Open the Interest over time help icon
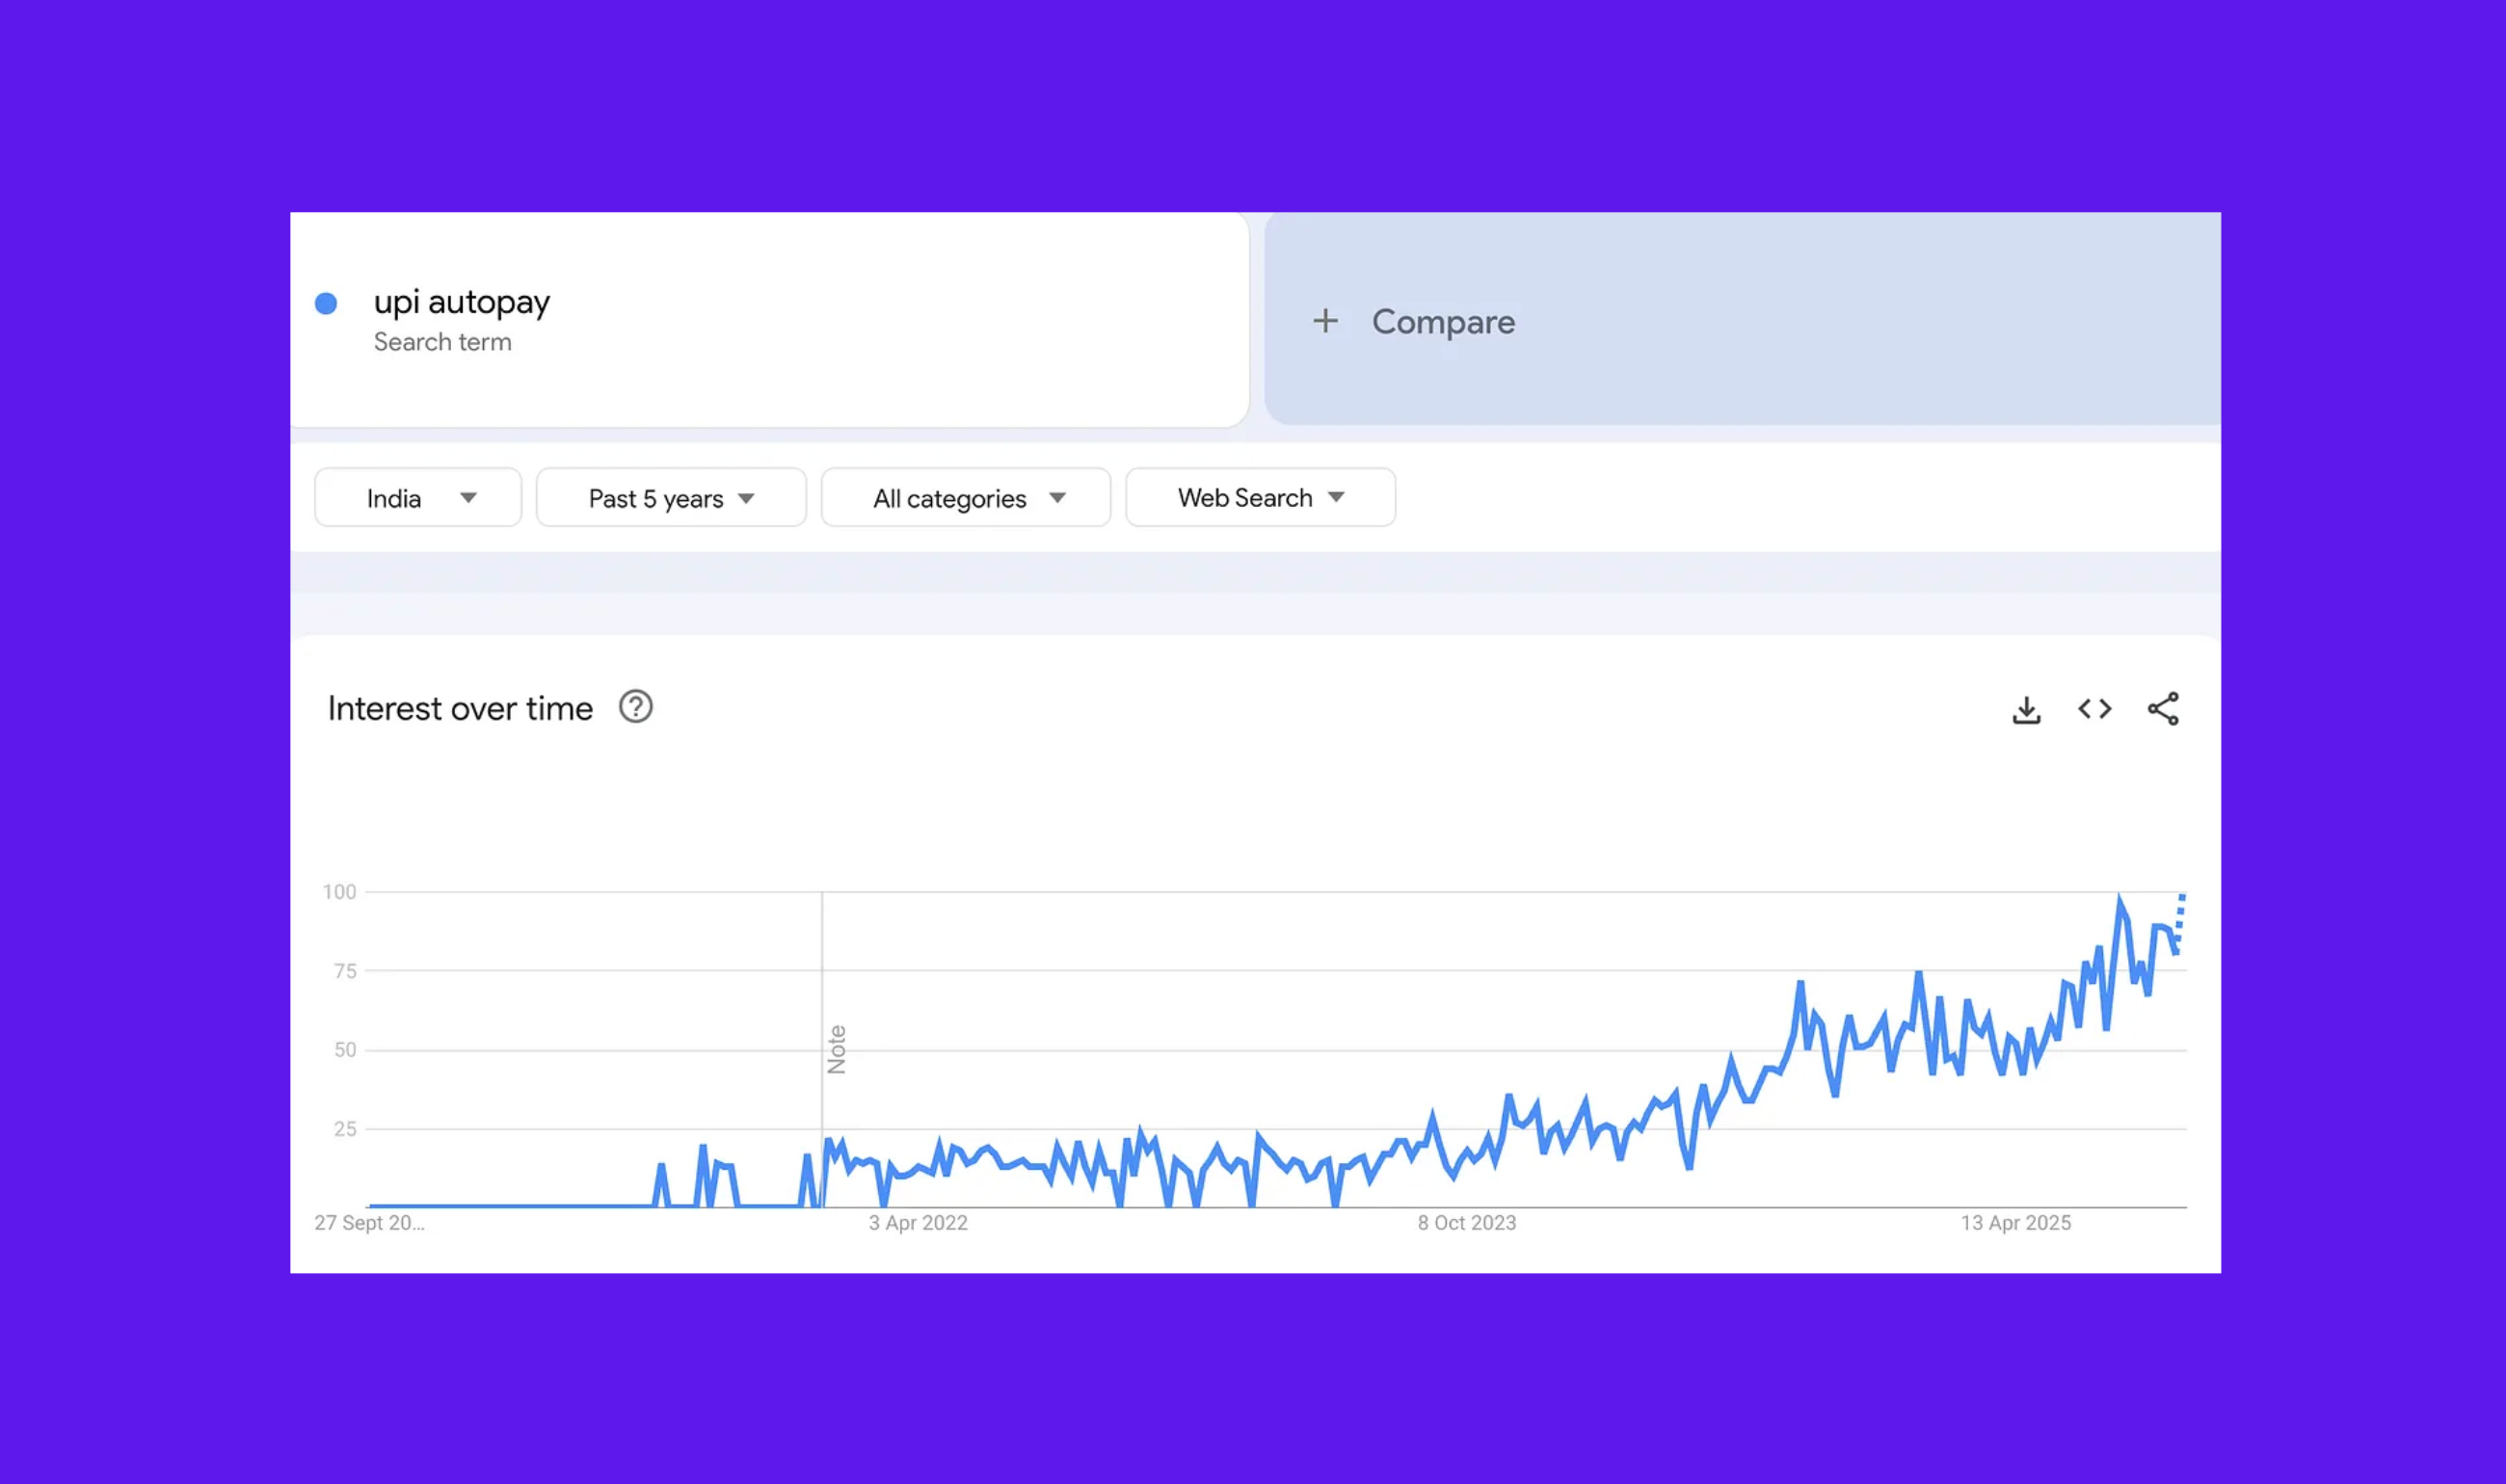Screen dimensions: 2506x1484 click(635, 707)
